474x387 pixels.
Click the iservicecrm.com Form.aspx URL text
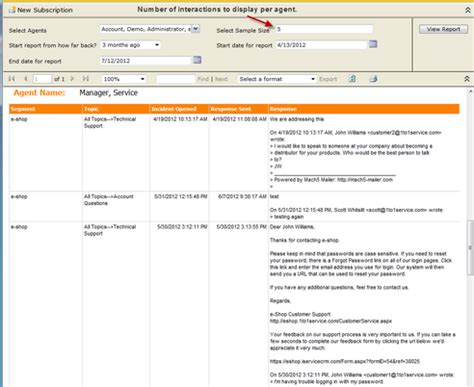(x=345, y=361)
